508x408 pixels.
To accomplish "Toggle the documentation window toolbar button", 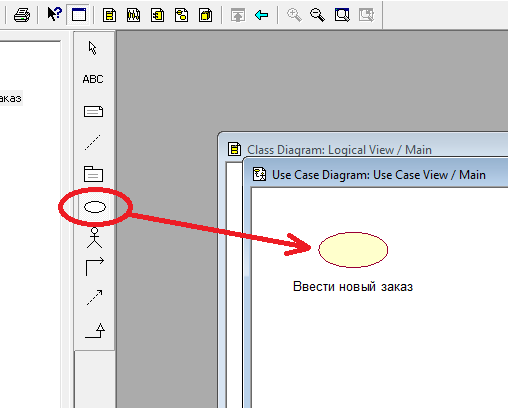I will pyautogui.click(x=79, y=15).
